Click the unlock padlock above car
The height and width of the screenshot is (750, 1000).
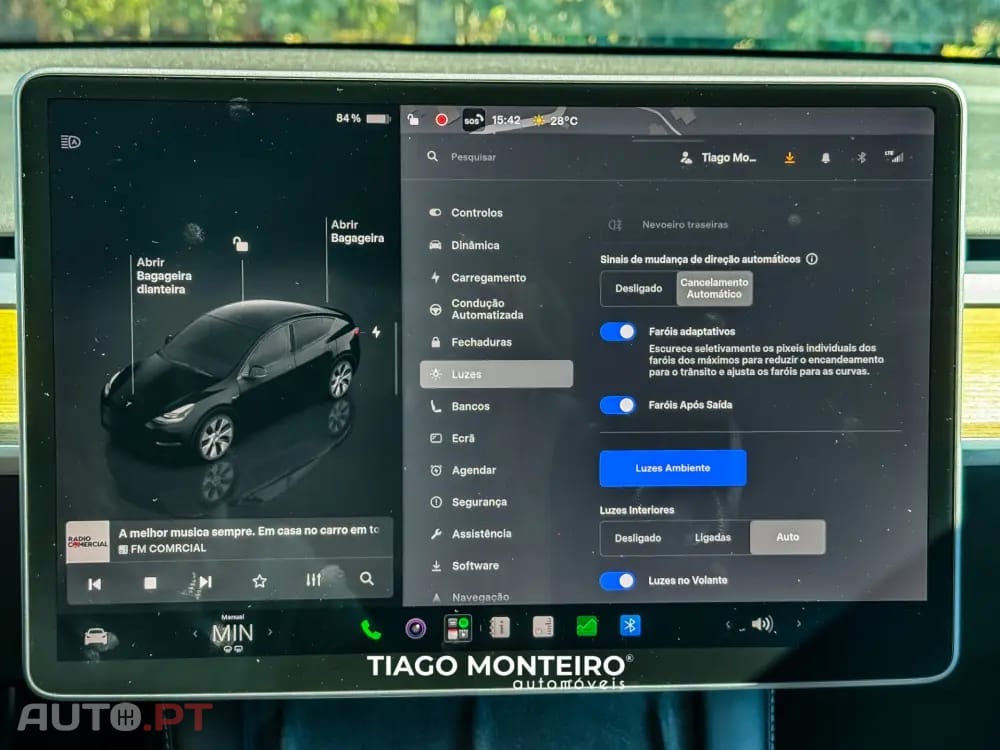pyautogui.click(x=240, y=244)
